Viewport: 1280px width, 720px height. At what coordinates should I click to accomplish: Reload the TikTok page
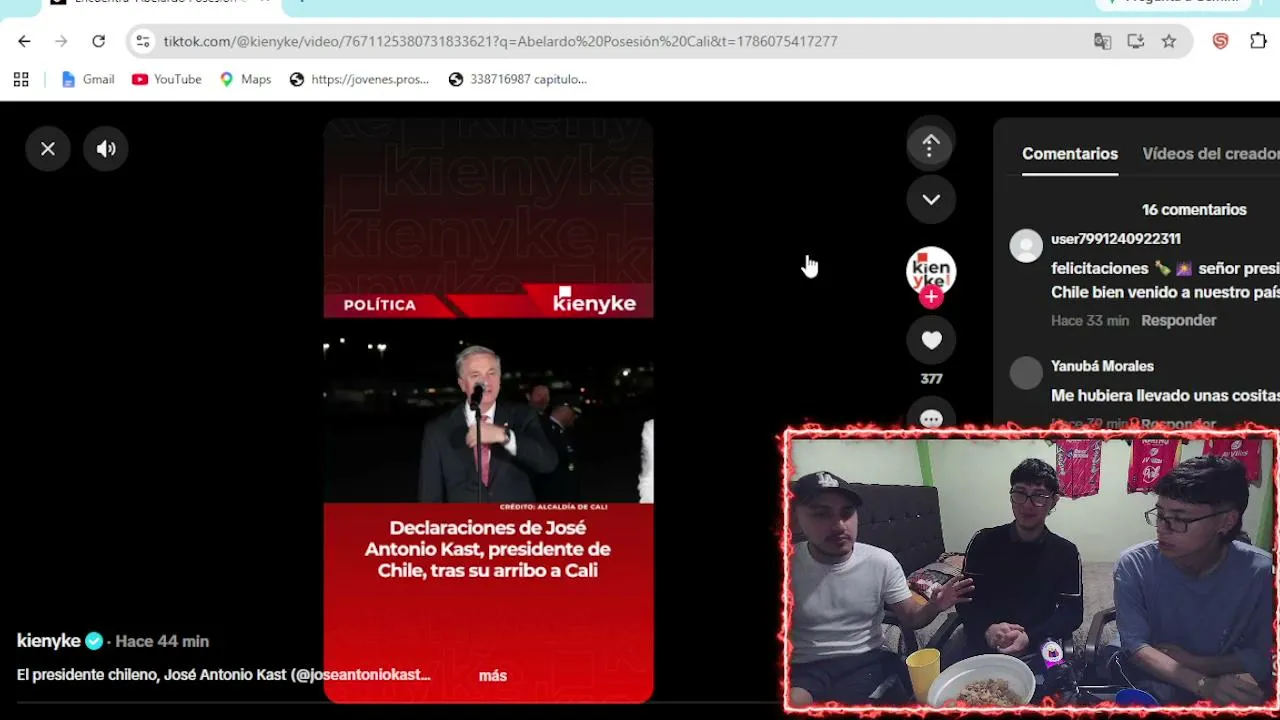coord(98,41)
